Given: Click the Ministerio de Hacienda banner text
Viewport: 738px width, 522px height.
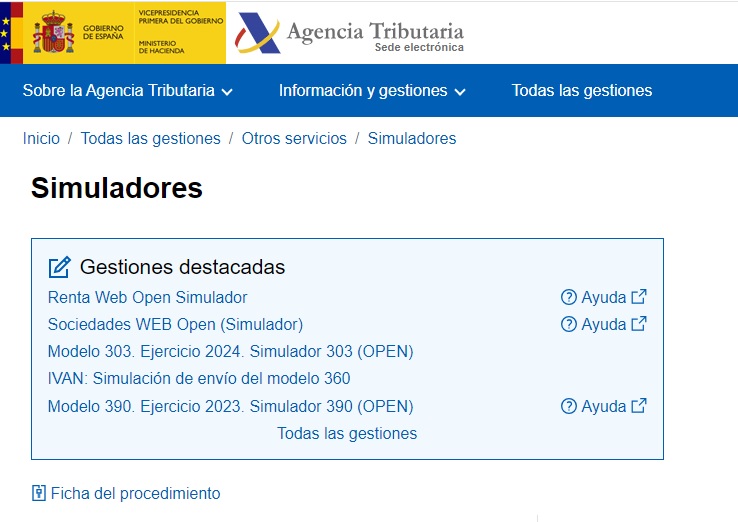Looking at the screenshot, I should pos(161,47).
